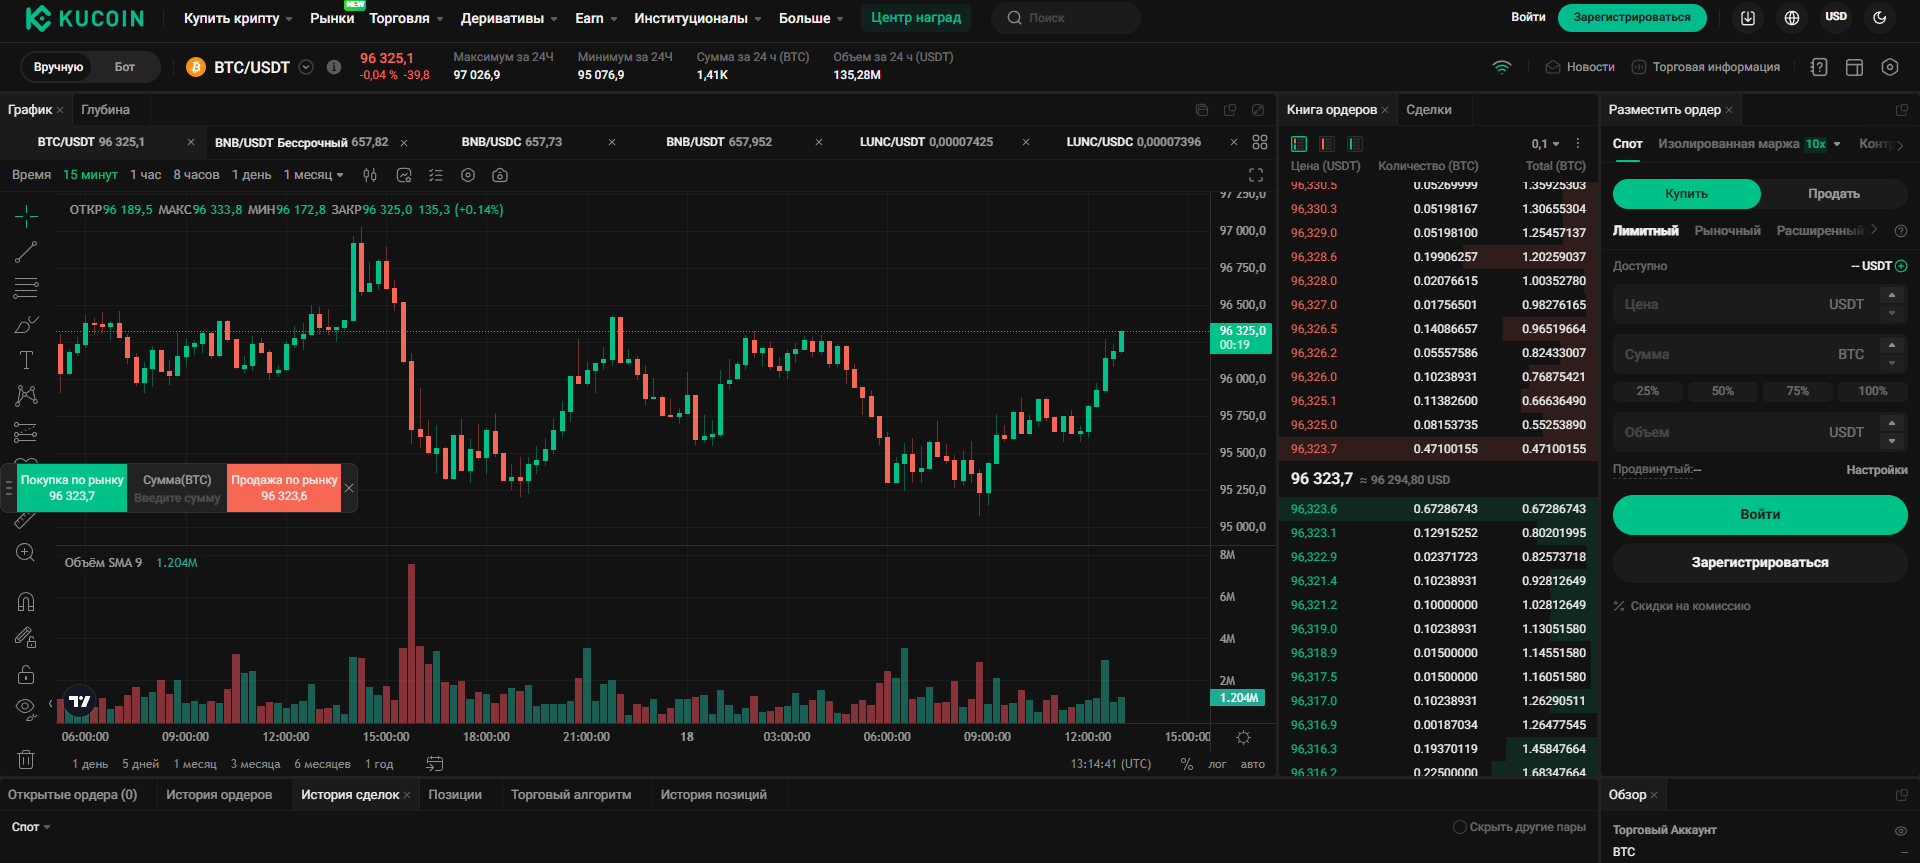The height and width of the screenshot is (863, 1920).
Task: Show BTC/USDT coin info icon
Action: (x=334, y=67)
